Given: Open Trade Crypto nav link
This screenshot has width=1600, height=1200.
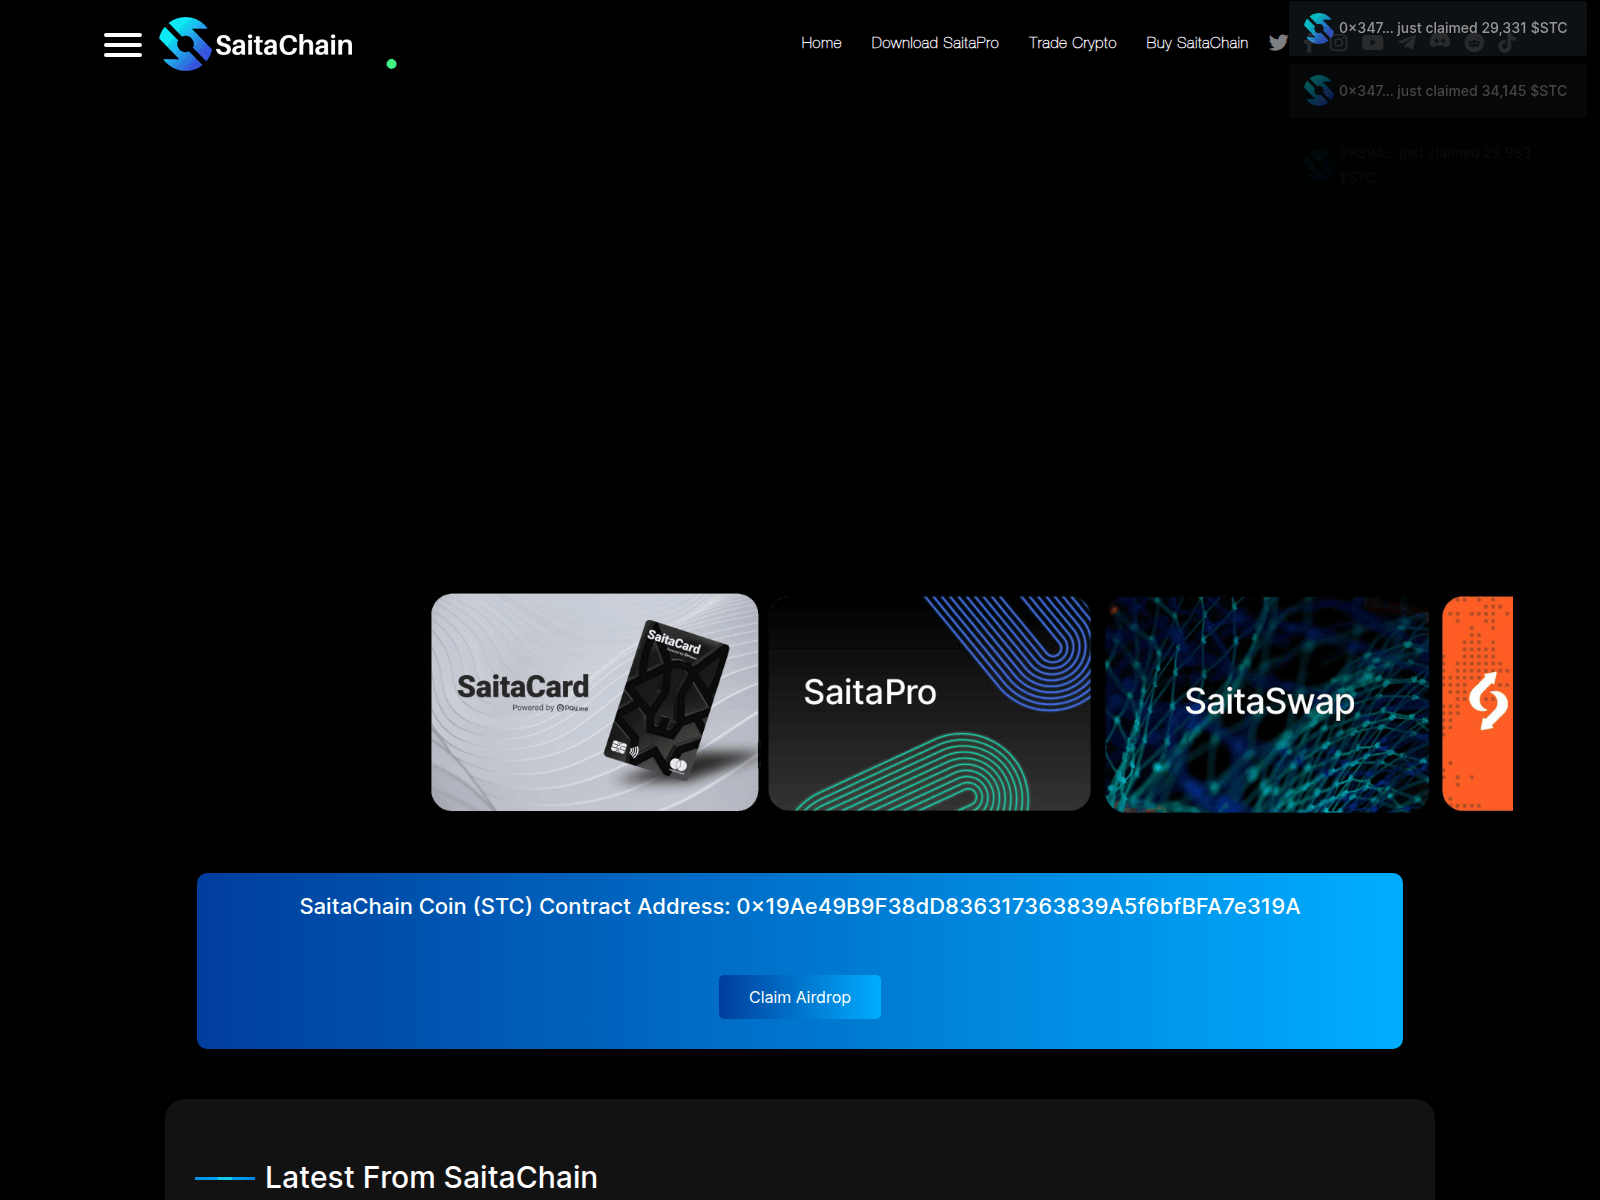Looking at the screenshot, I should (x=1072, y=43).
